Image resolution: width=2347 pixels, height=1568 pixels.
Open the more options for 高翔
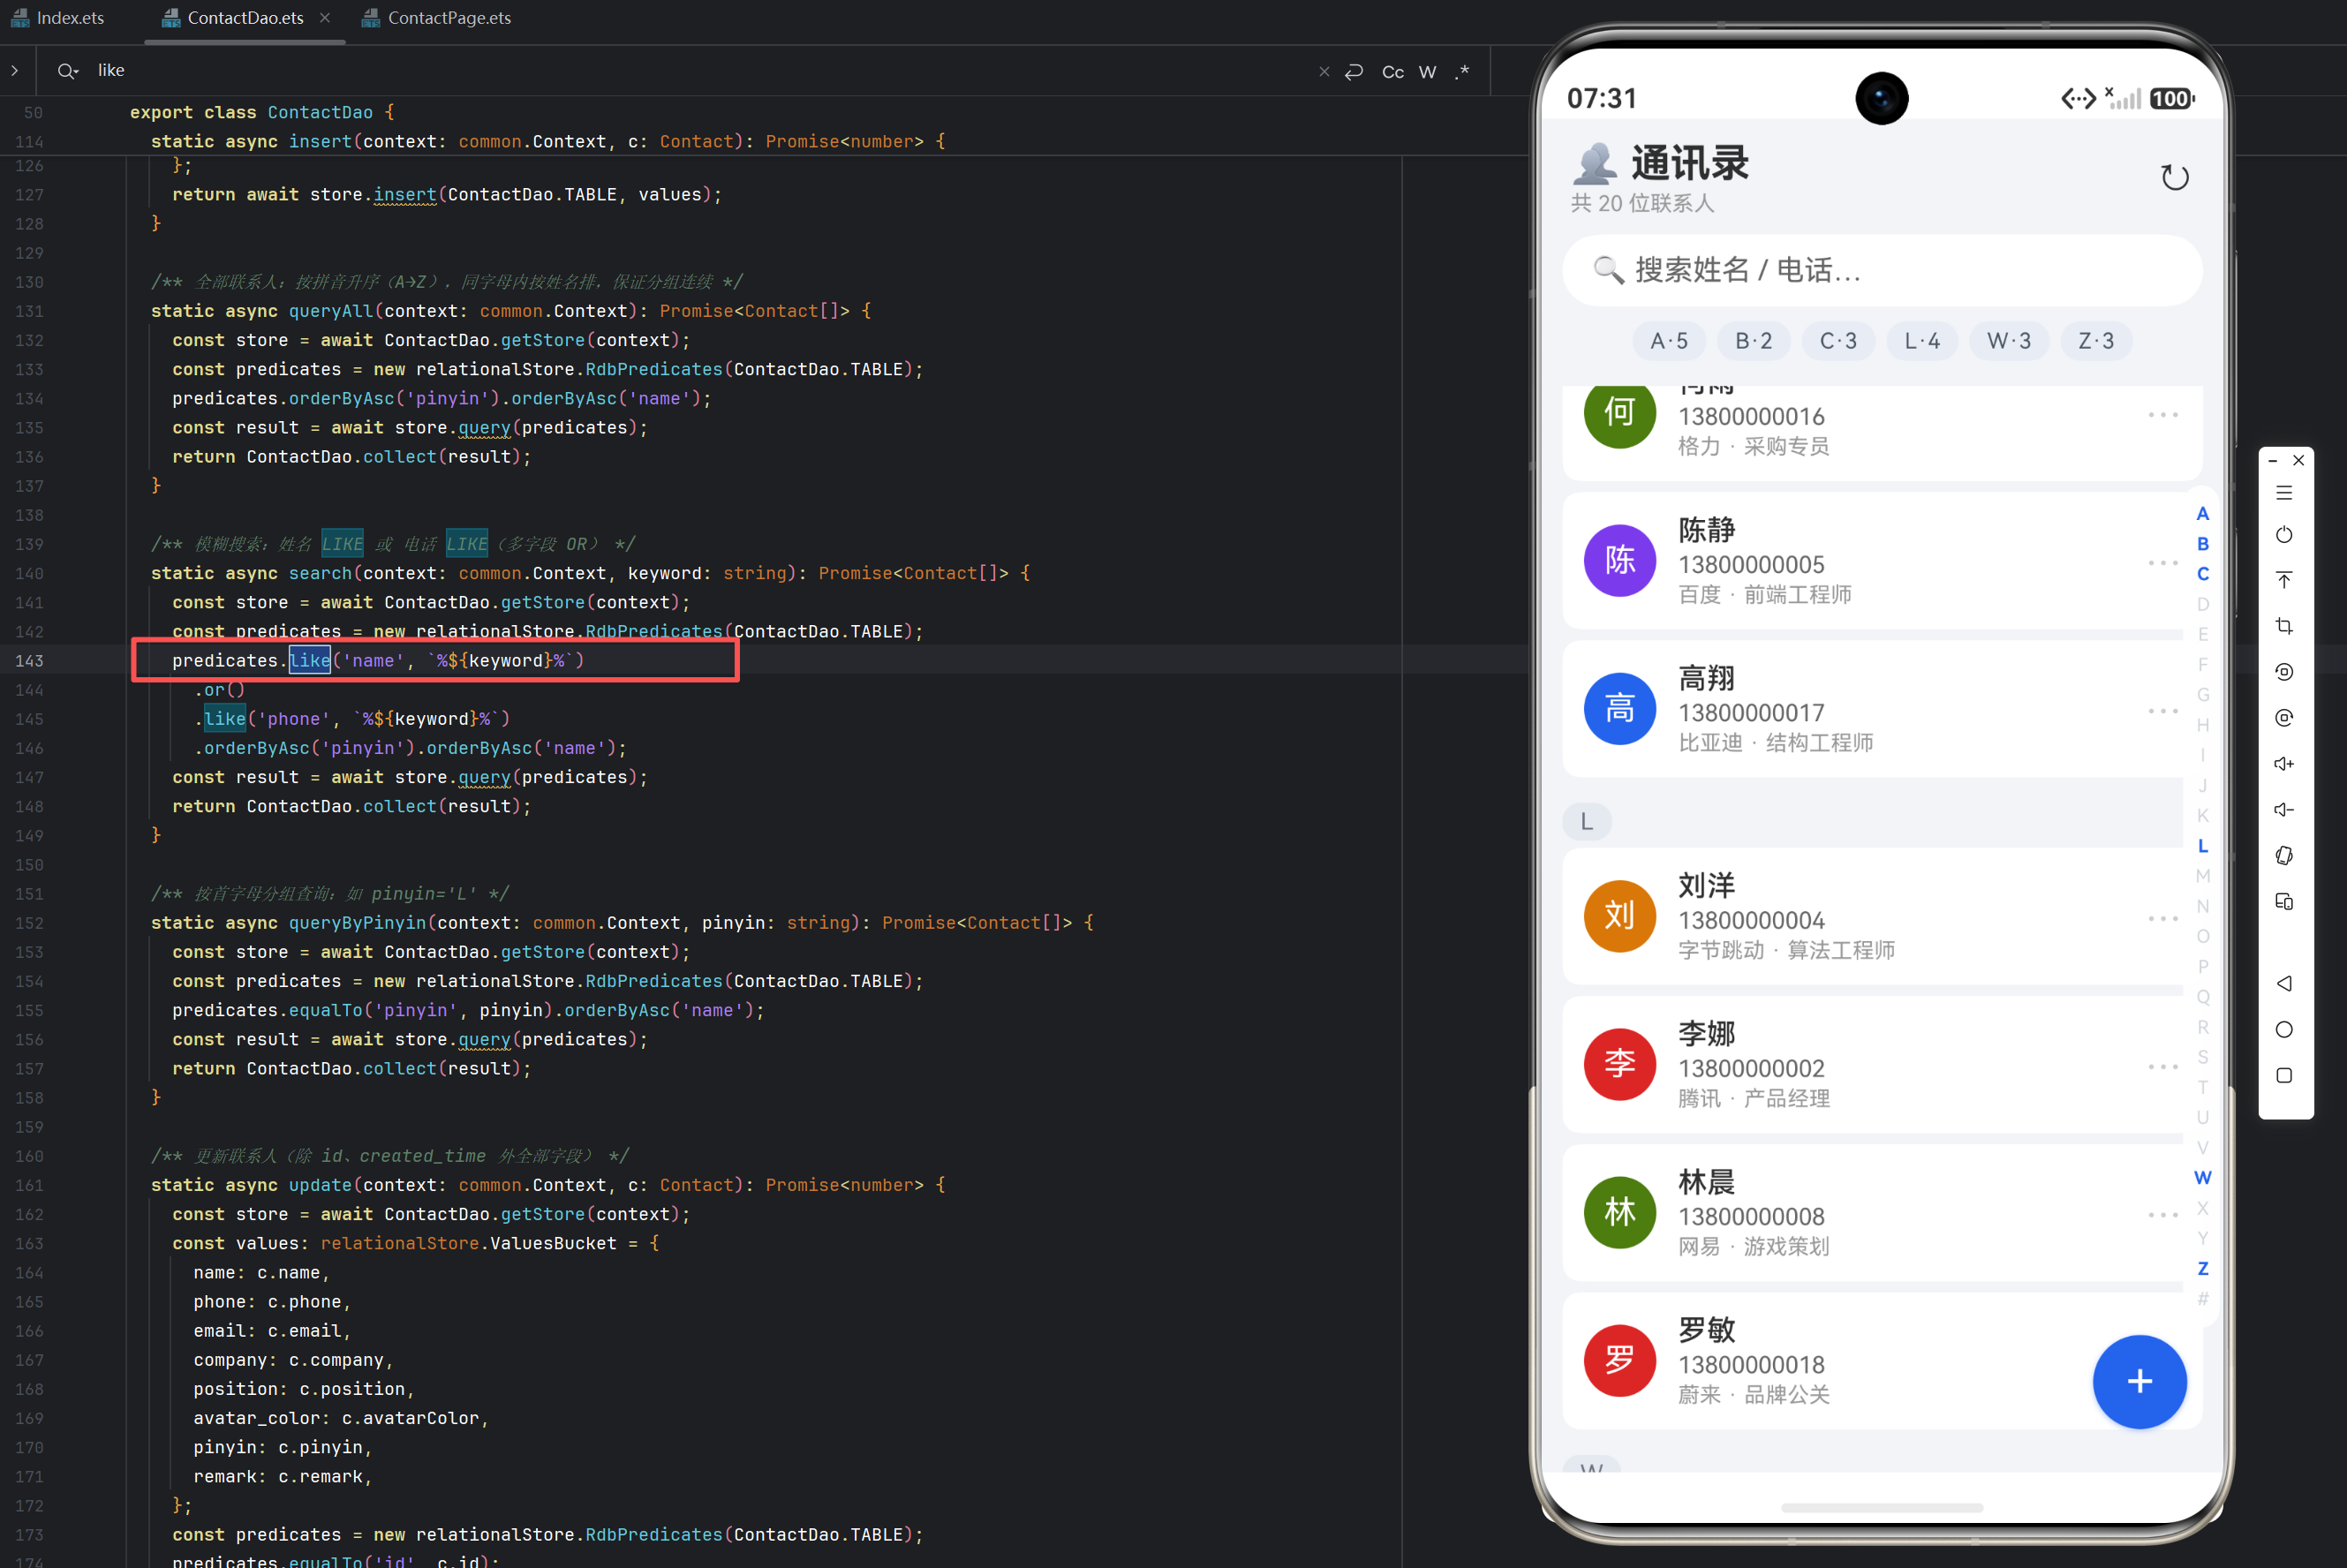pyautogui.click(x=2163, y=711)
